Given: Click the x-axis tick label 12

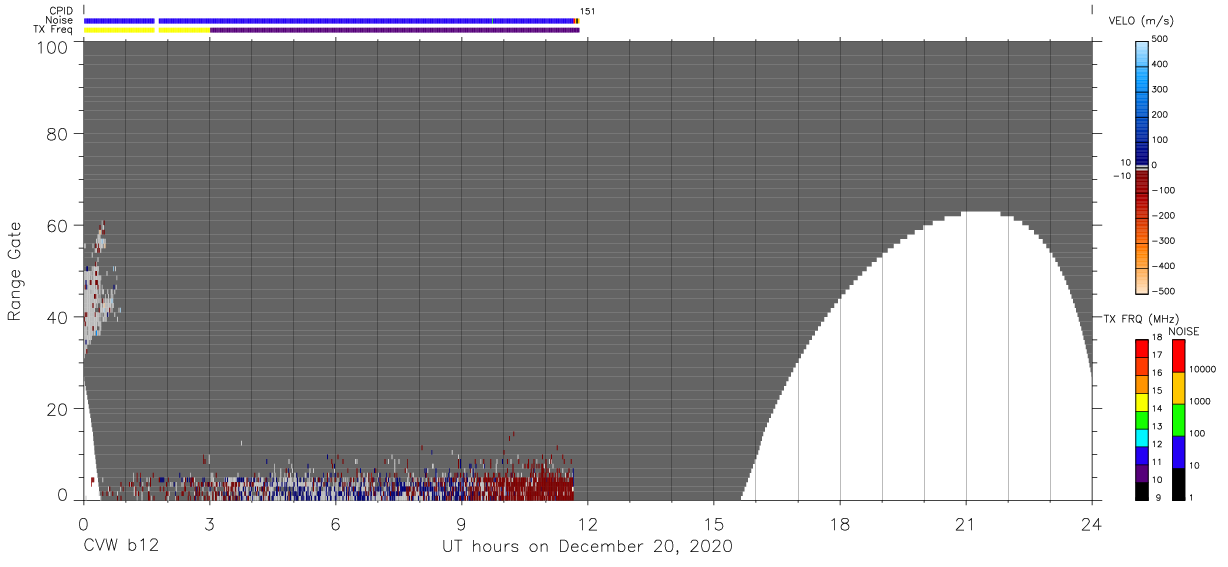Looking at the screenshot, I should pos(587,523).
